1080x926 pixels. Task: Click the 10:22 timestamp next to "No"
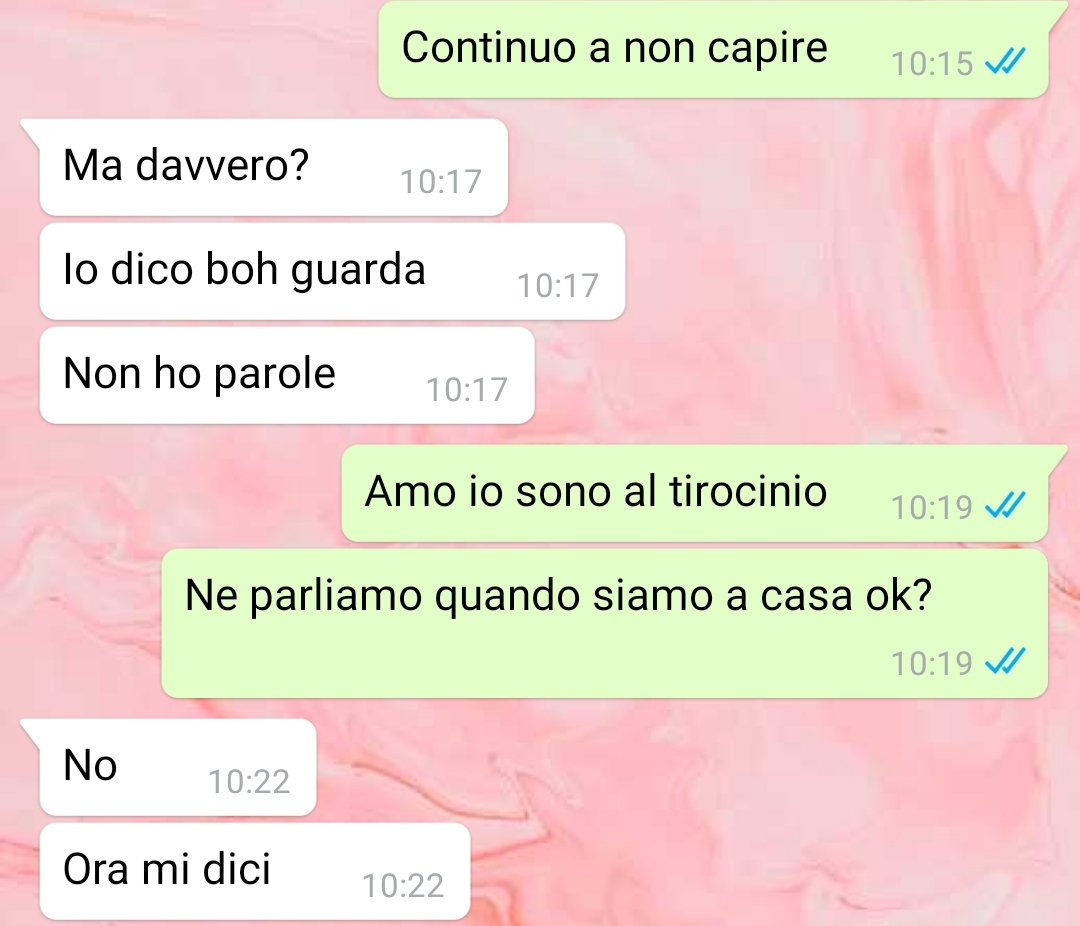tap(249, 781)
